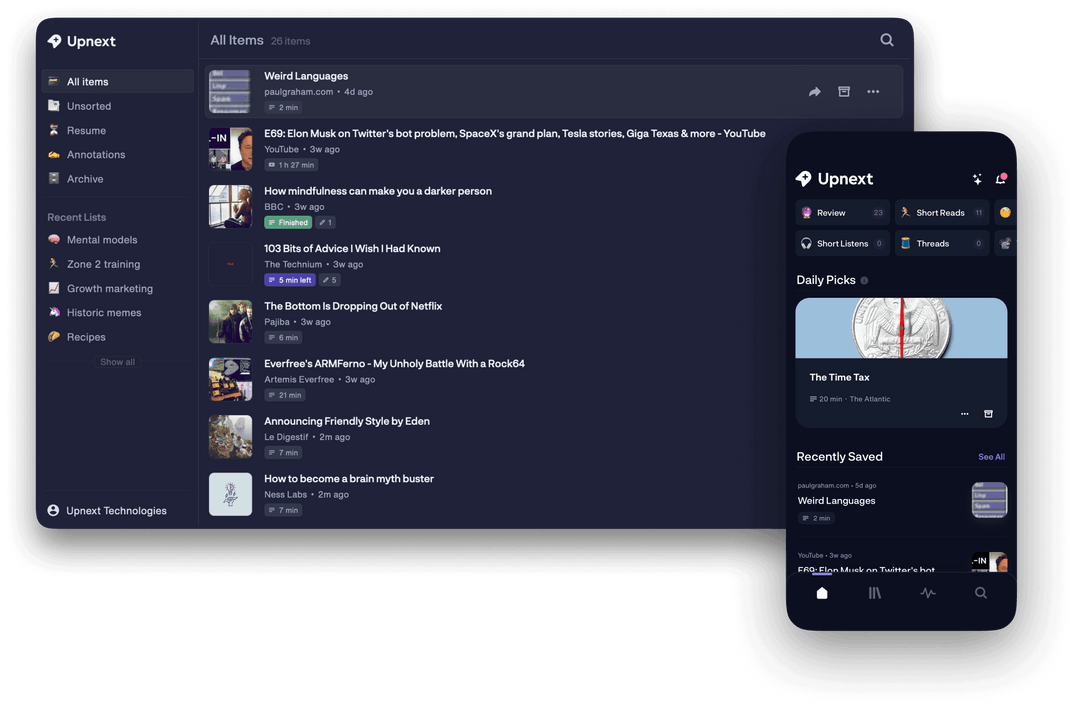Click the green Finished badge
This screenshot has width=1080, height=712.
click(x=288, y=222)
